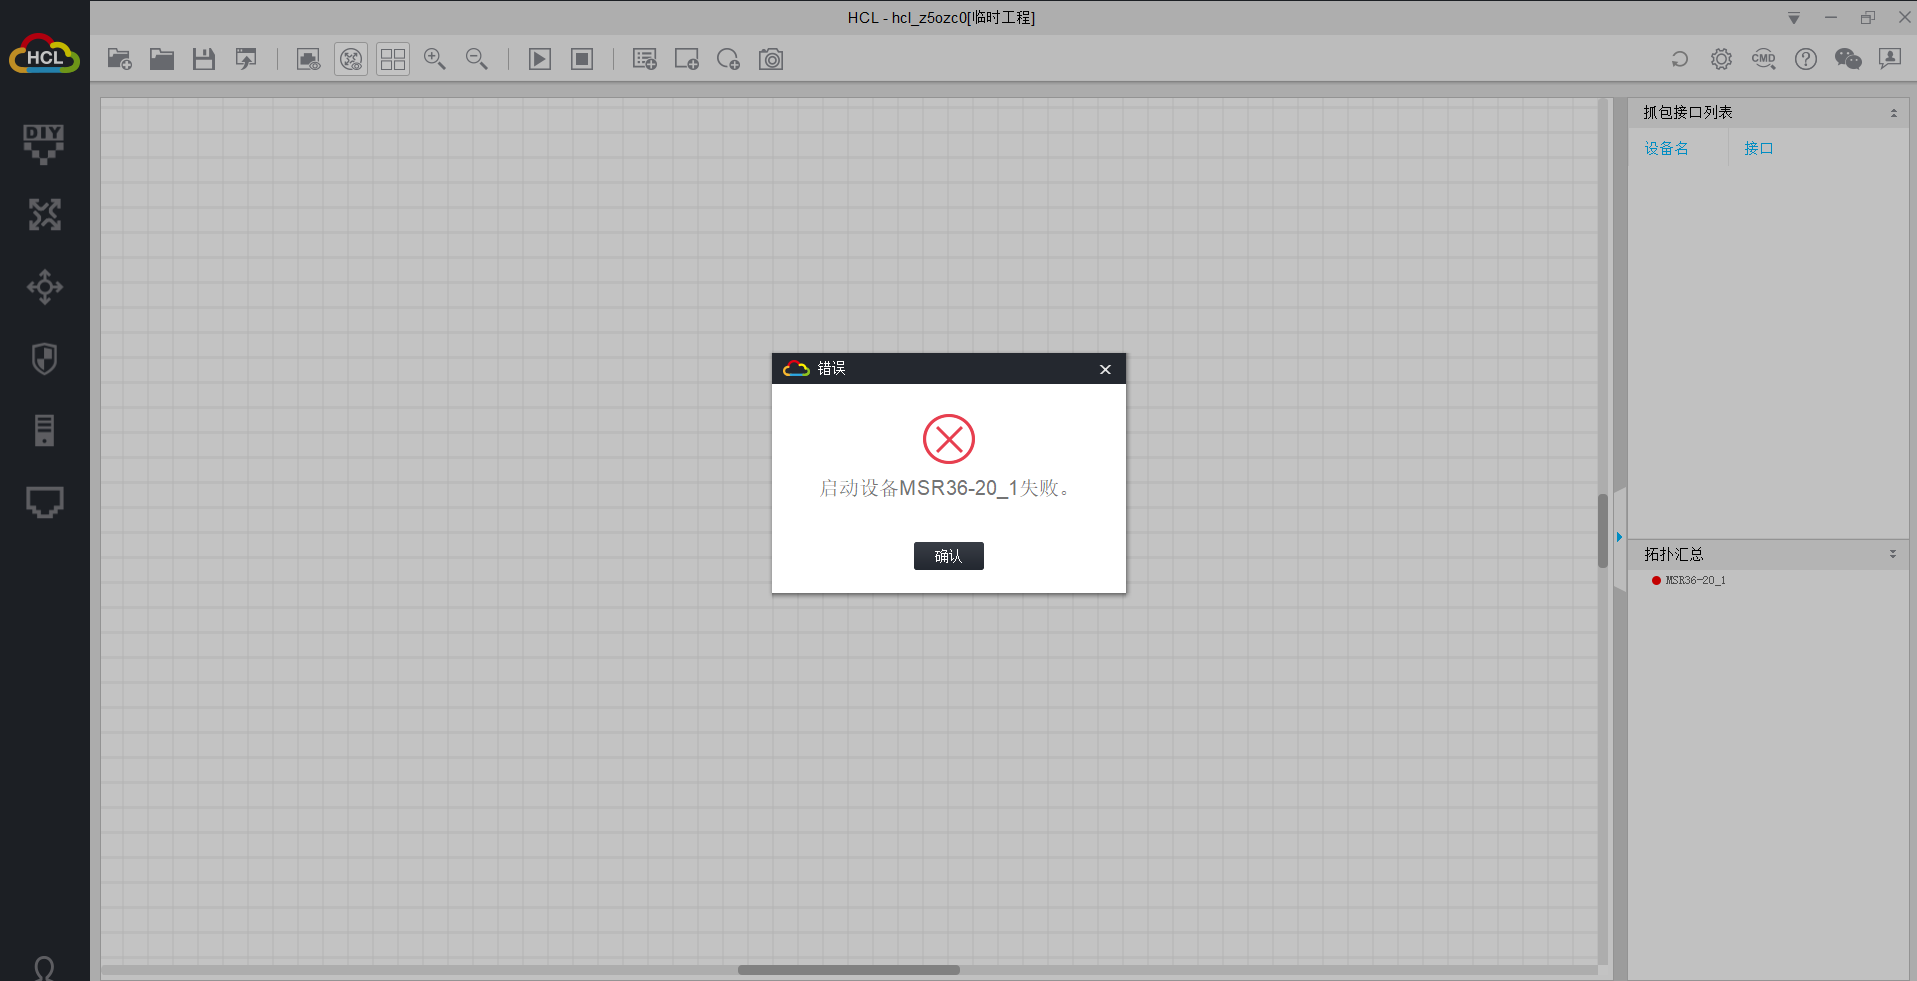Collapse the 抓包接口列表 panel
Viewport: 1917px width, 981px height.
tap(1893, 113)
